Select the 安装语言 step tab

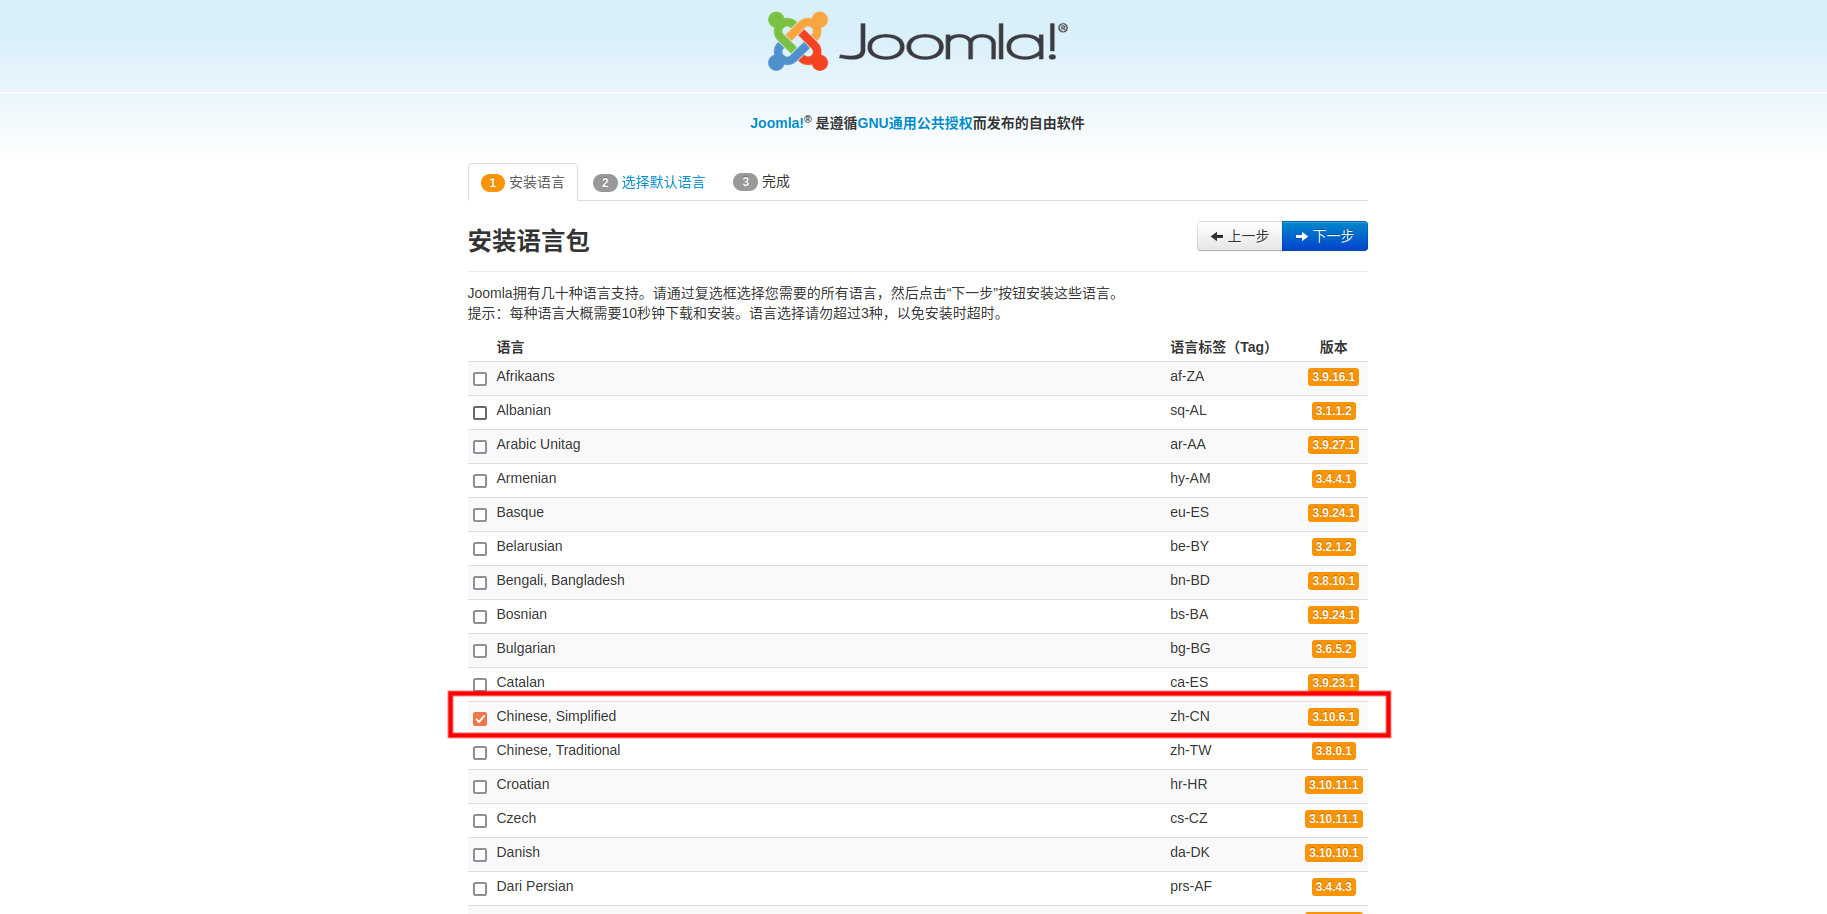pyautogui.click(x=523, y=182)
